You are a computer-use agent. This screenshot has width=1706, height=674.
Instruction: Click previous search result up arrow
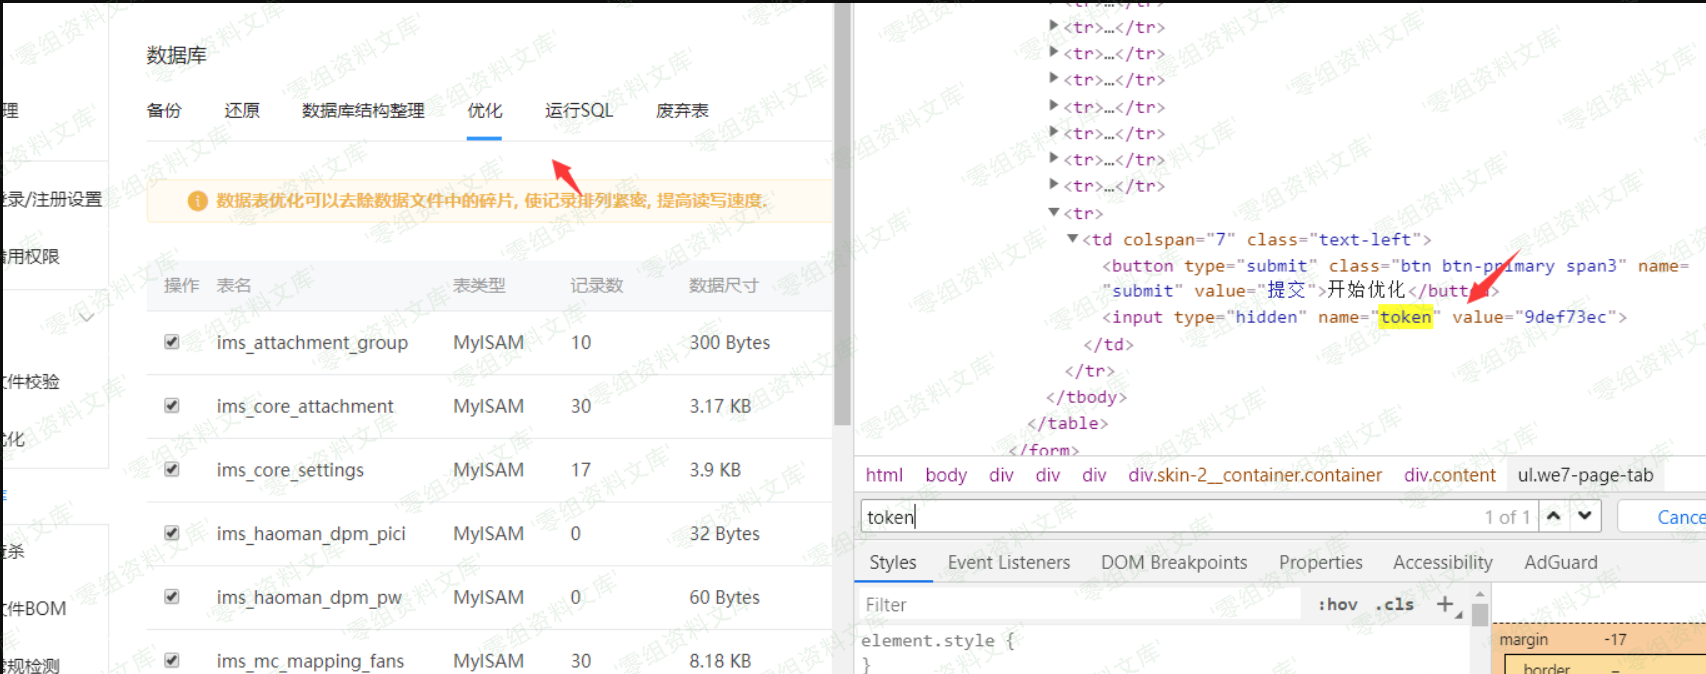[x=1553, y=516]
